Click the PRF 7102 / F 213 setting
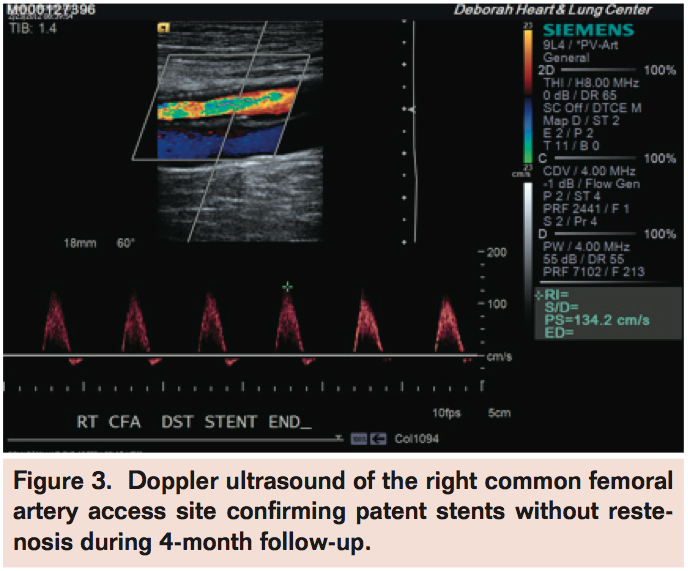 [594, 272]
